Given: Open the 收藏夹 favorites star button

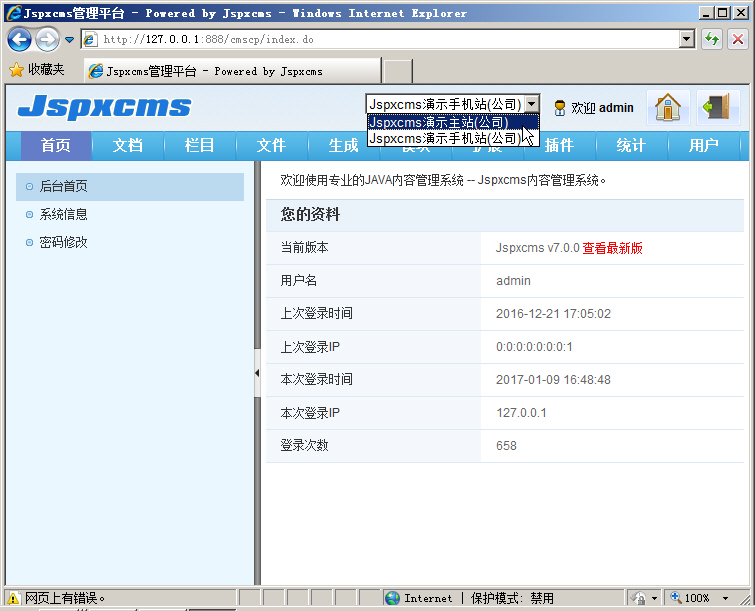Looking at the screenshot, I should (37, 70).
